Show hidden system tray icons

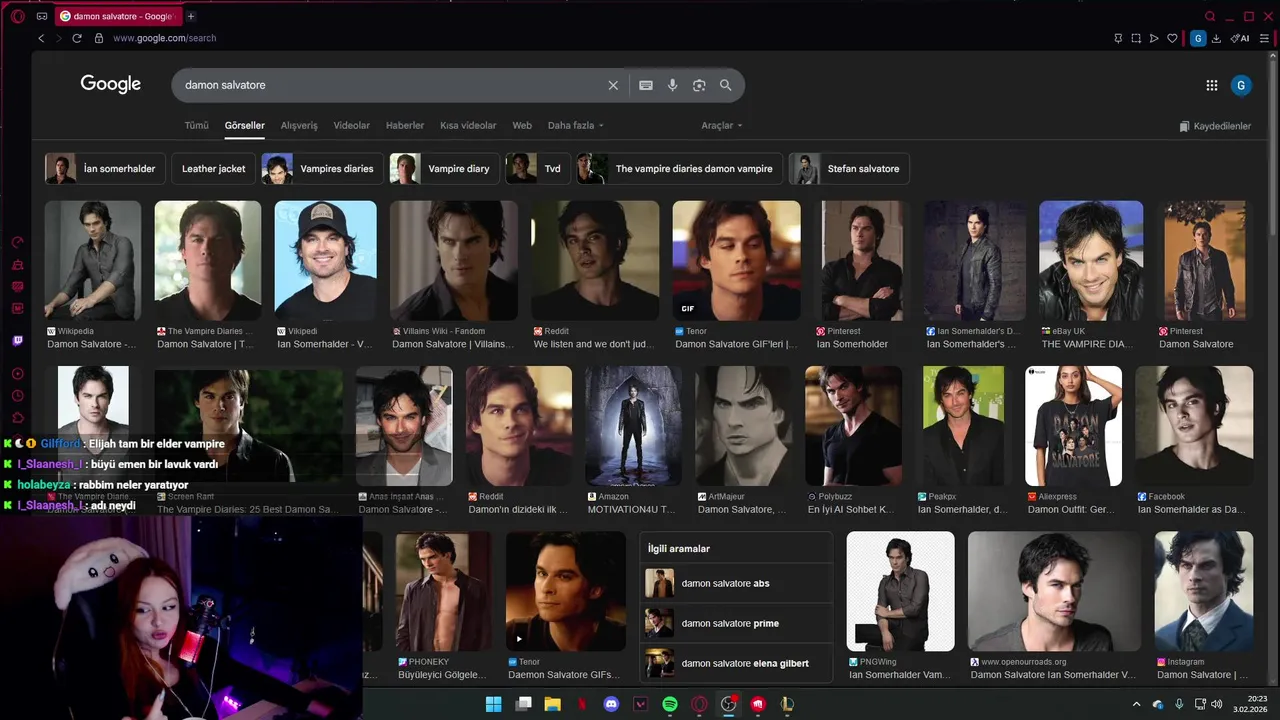tap(1136, 704)
